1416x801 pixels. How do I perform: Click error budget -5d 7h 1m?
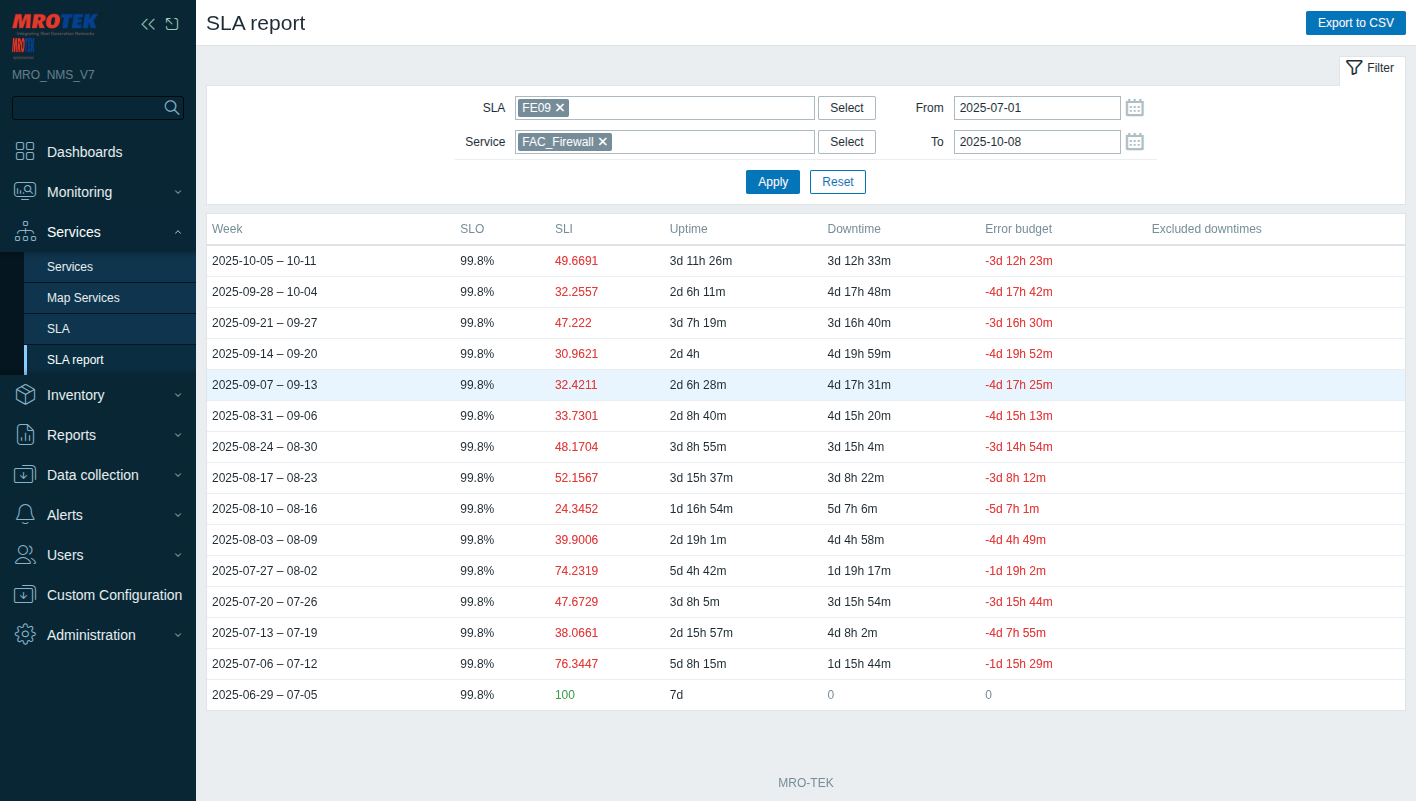coord(1012,509)
